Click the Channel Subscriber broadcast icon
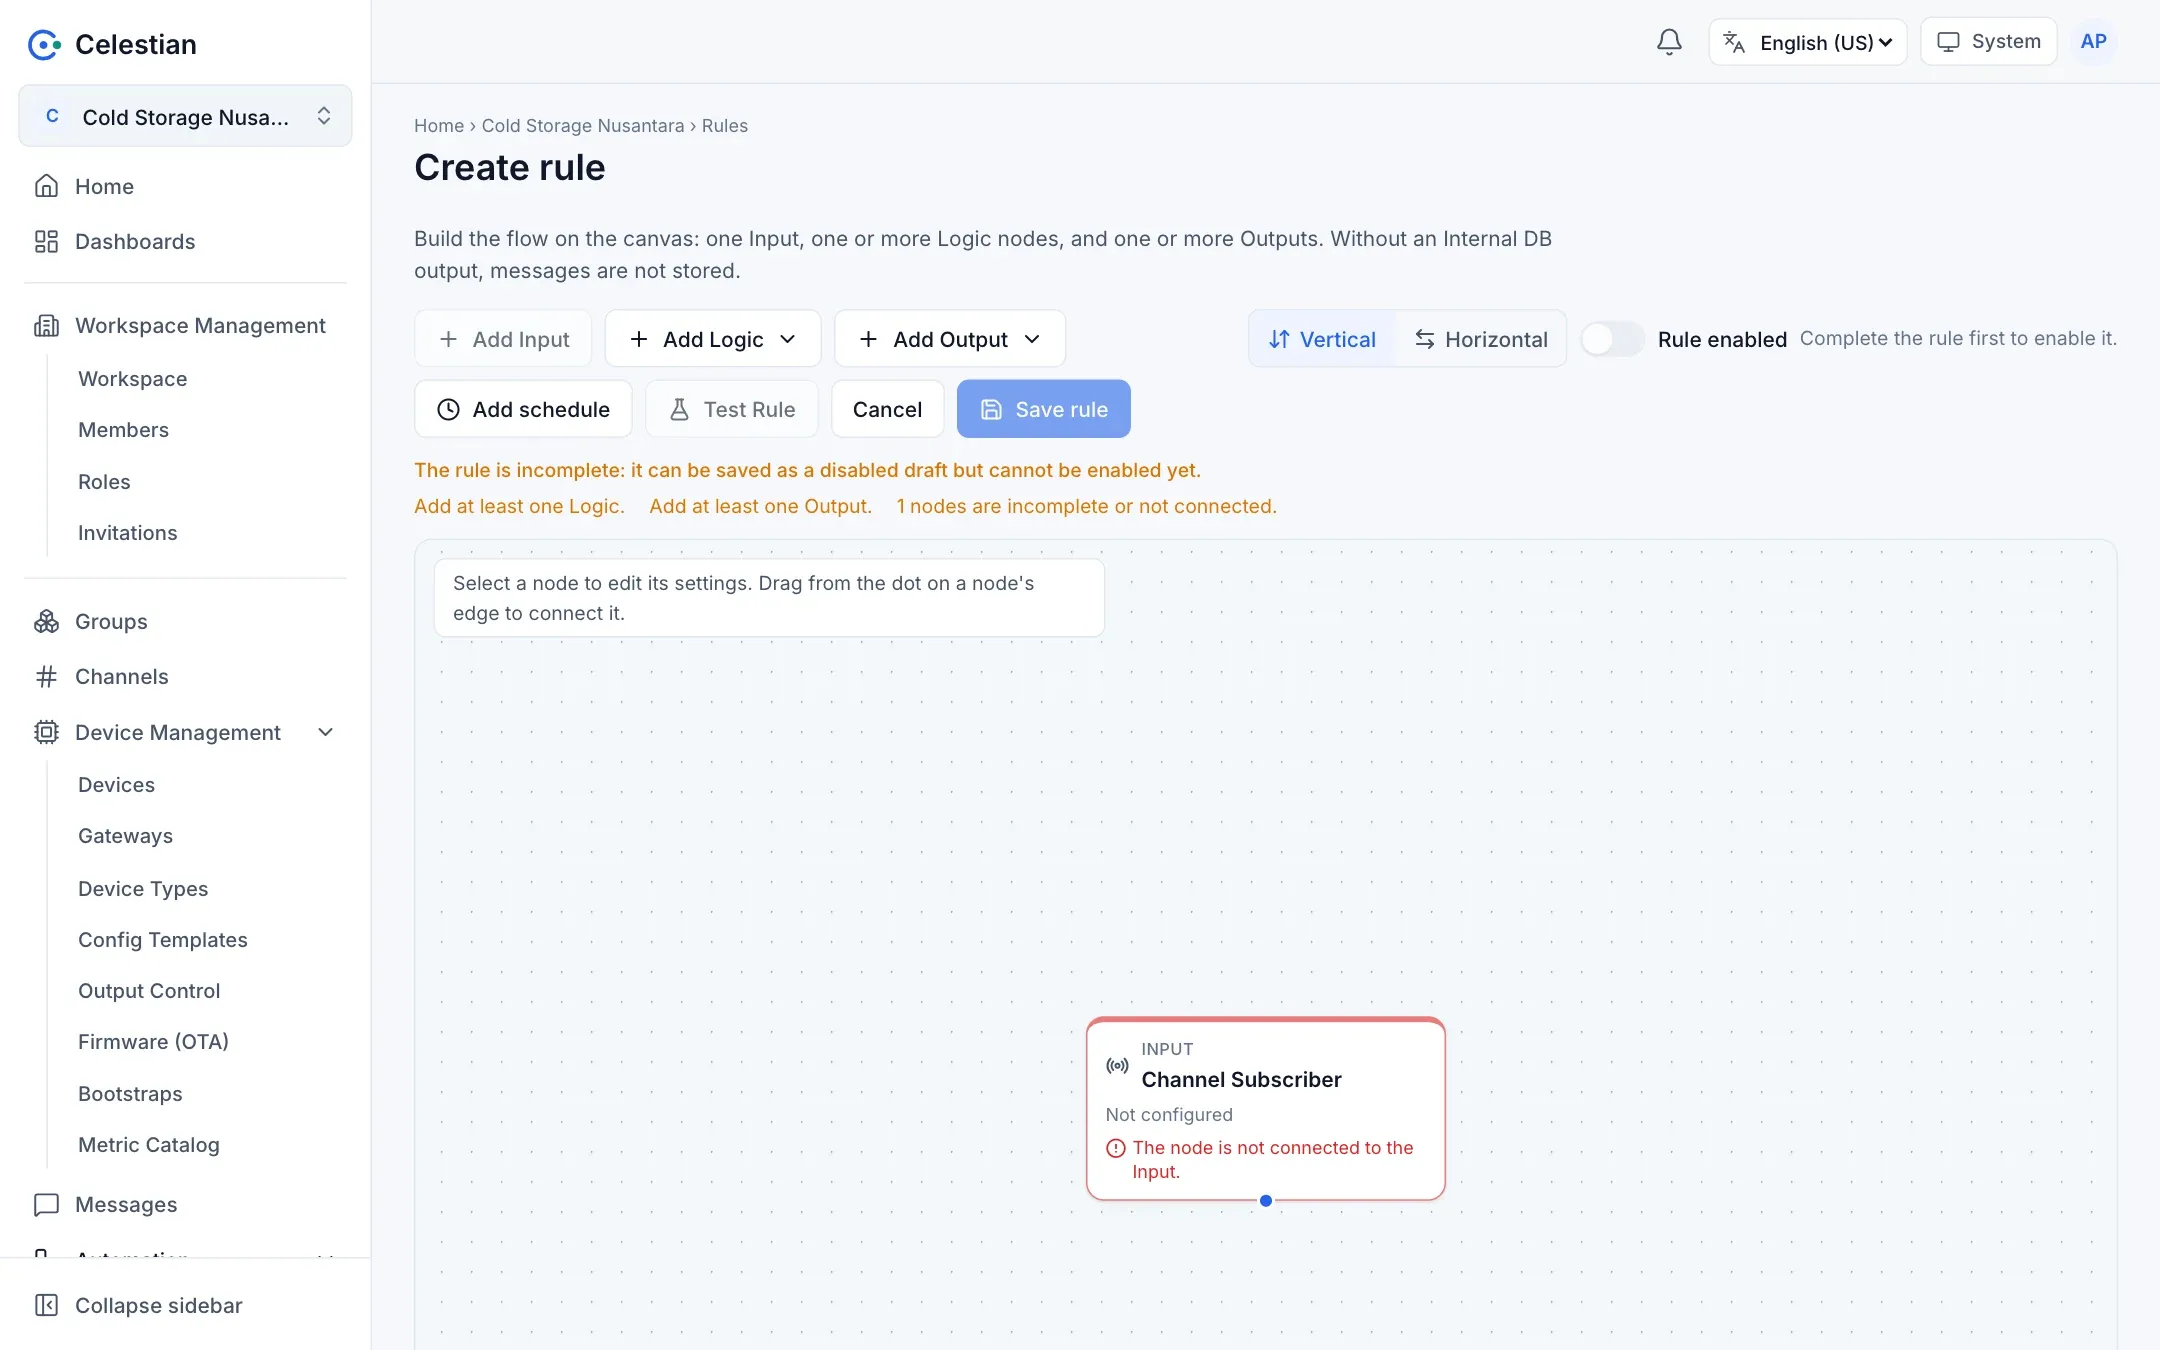The width and height of the screenshot is (2160, 1350). [x=1117, y=1066]
